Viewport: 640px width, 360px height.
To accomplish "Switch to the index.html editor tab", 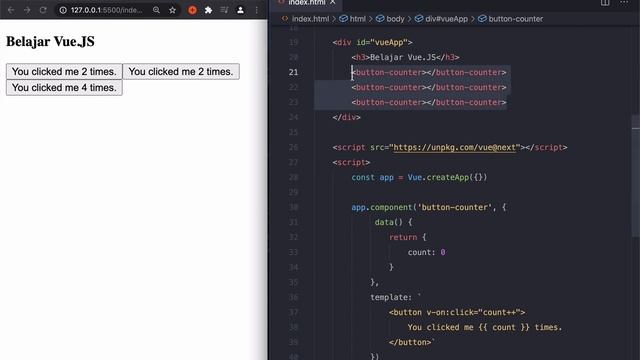I will [306, 3].
